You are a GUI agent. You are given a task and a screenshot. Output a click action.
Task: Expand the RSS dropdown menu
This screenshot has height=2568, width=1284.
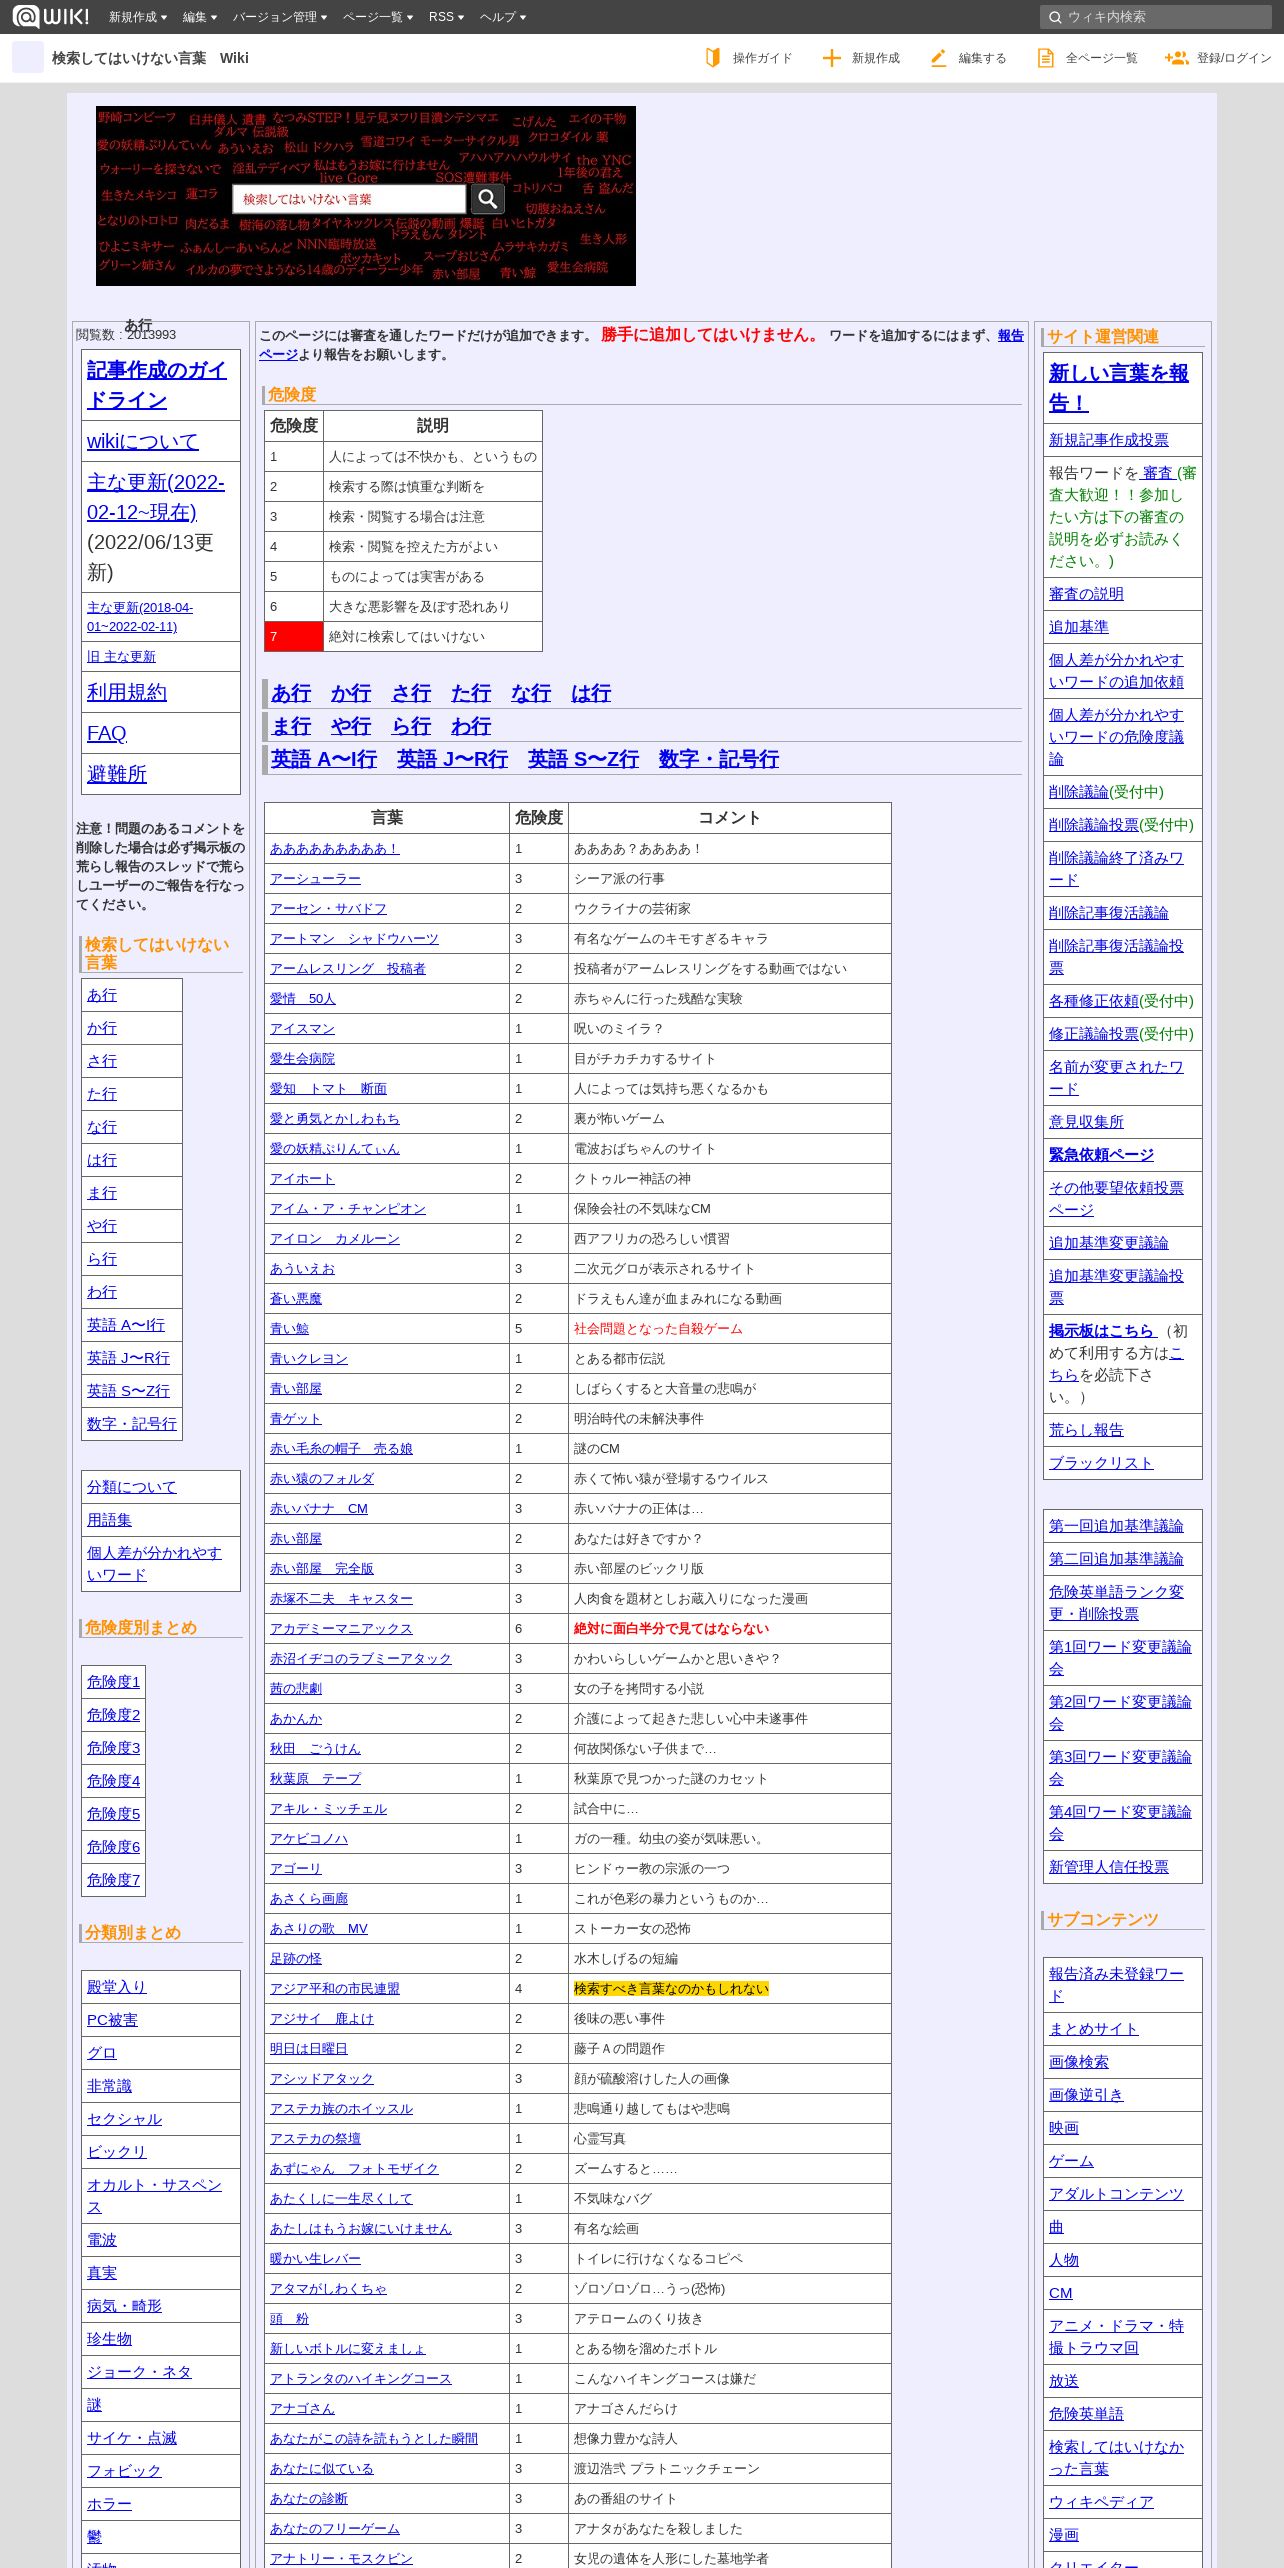point(446,17)
